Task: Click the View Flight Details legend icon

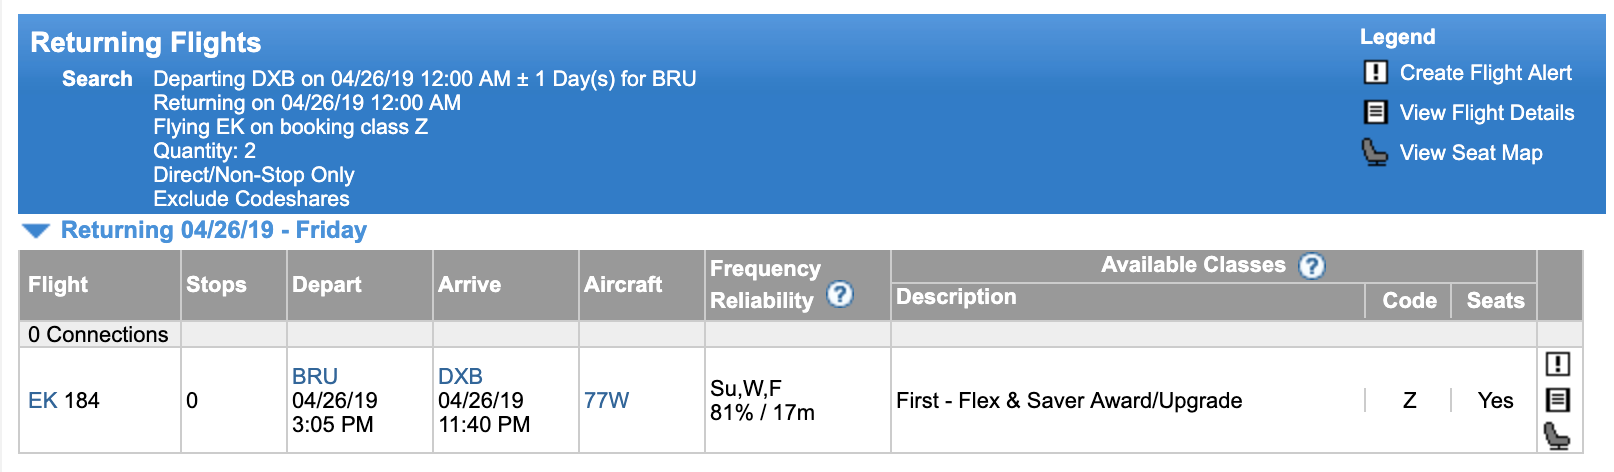Action: coord(1376,112)
